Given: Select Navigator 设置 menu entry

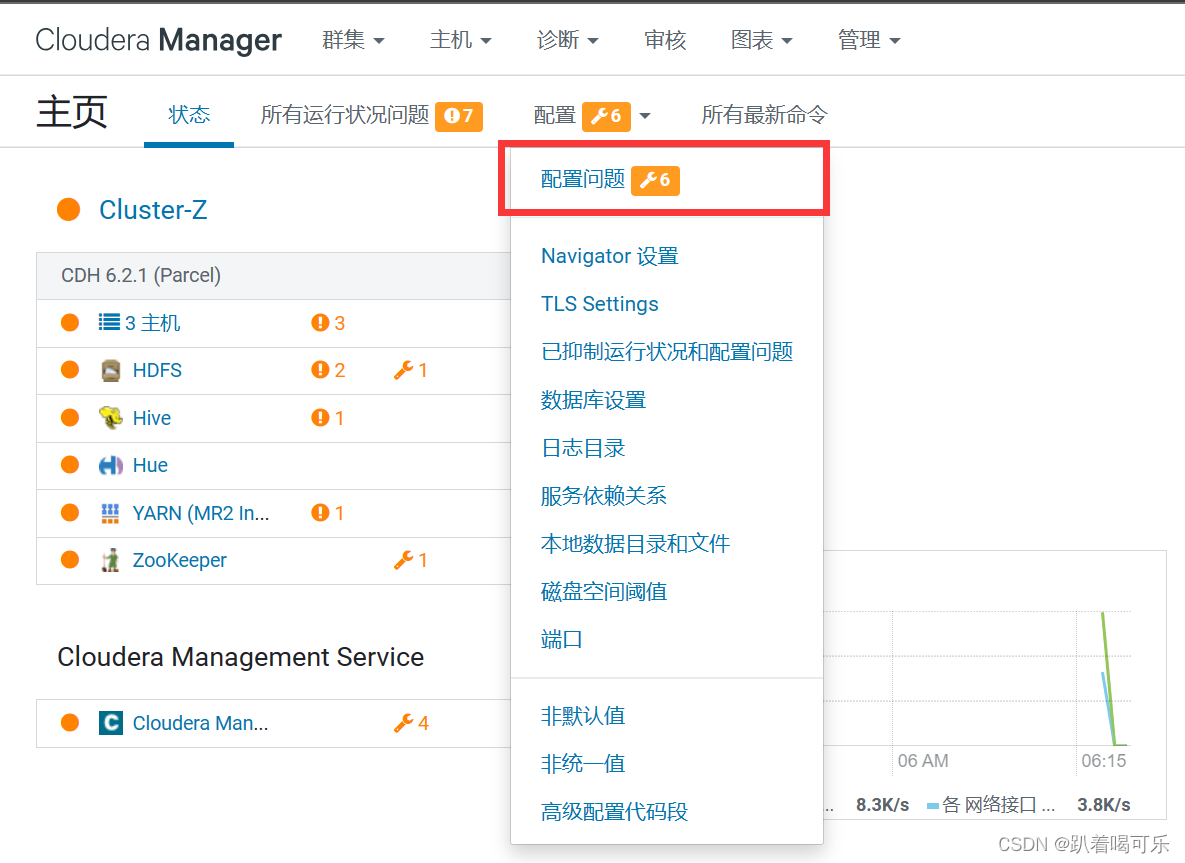Looking at the screenshot, I should (x=609, y=256).
